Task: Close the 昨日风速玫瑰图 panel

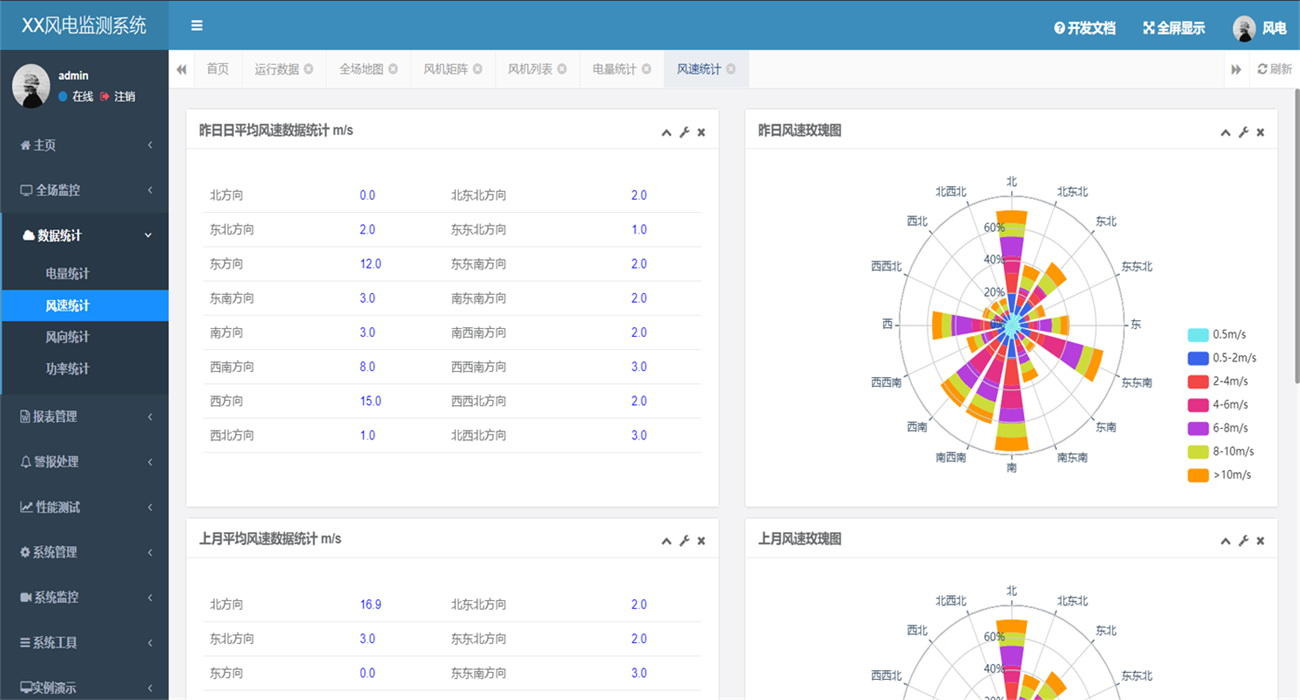Action: tap(1260, 132)
